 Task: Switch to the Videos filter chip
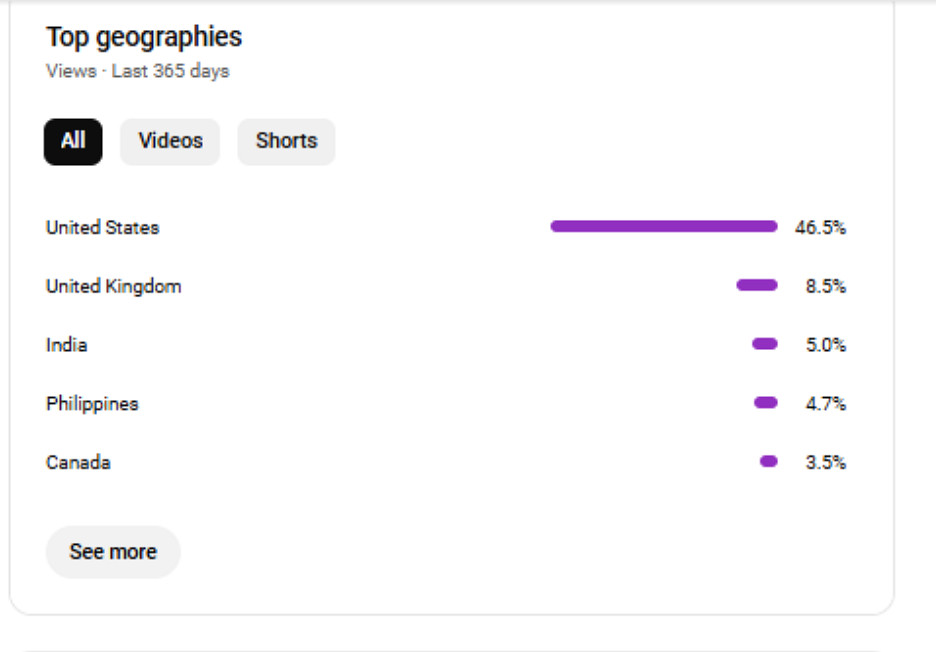click(170, 142)
